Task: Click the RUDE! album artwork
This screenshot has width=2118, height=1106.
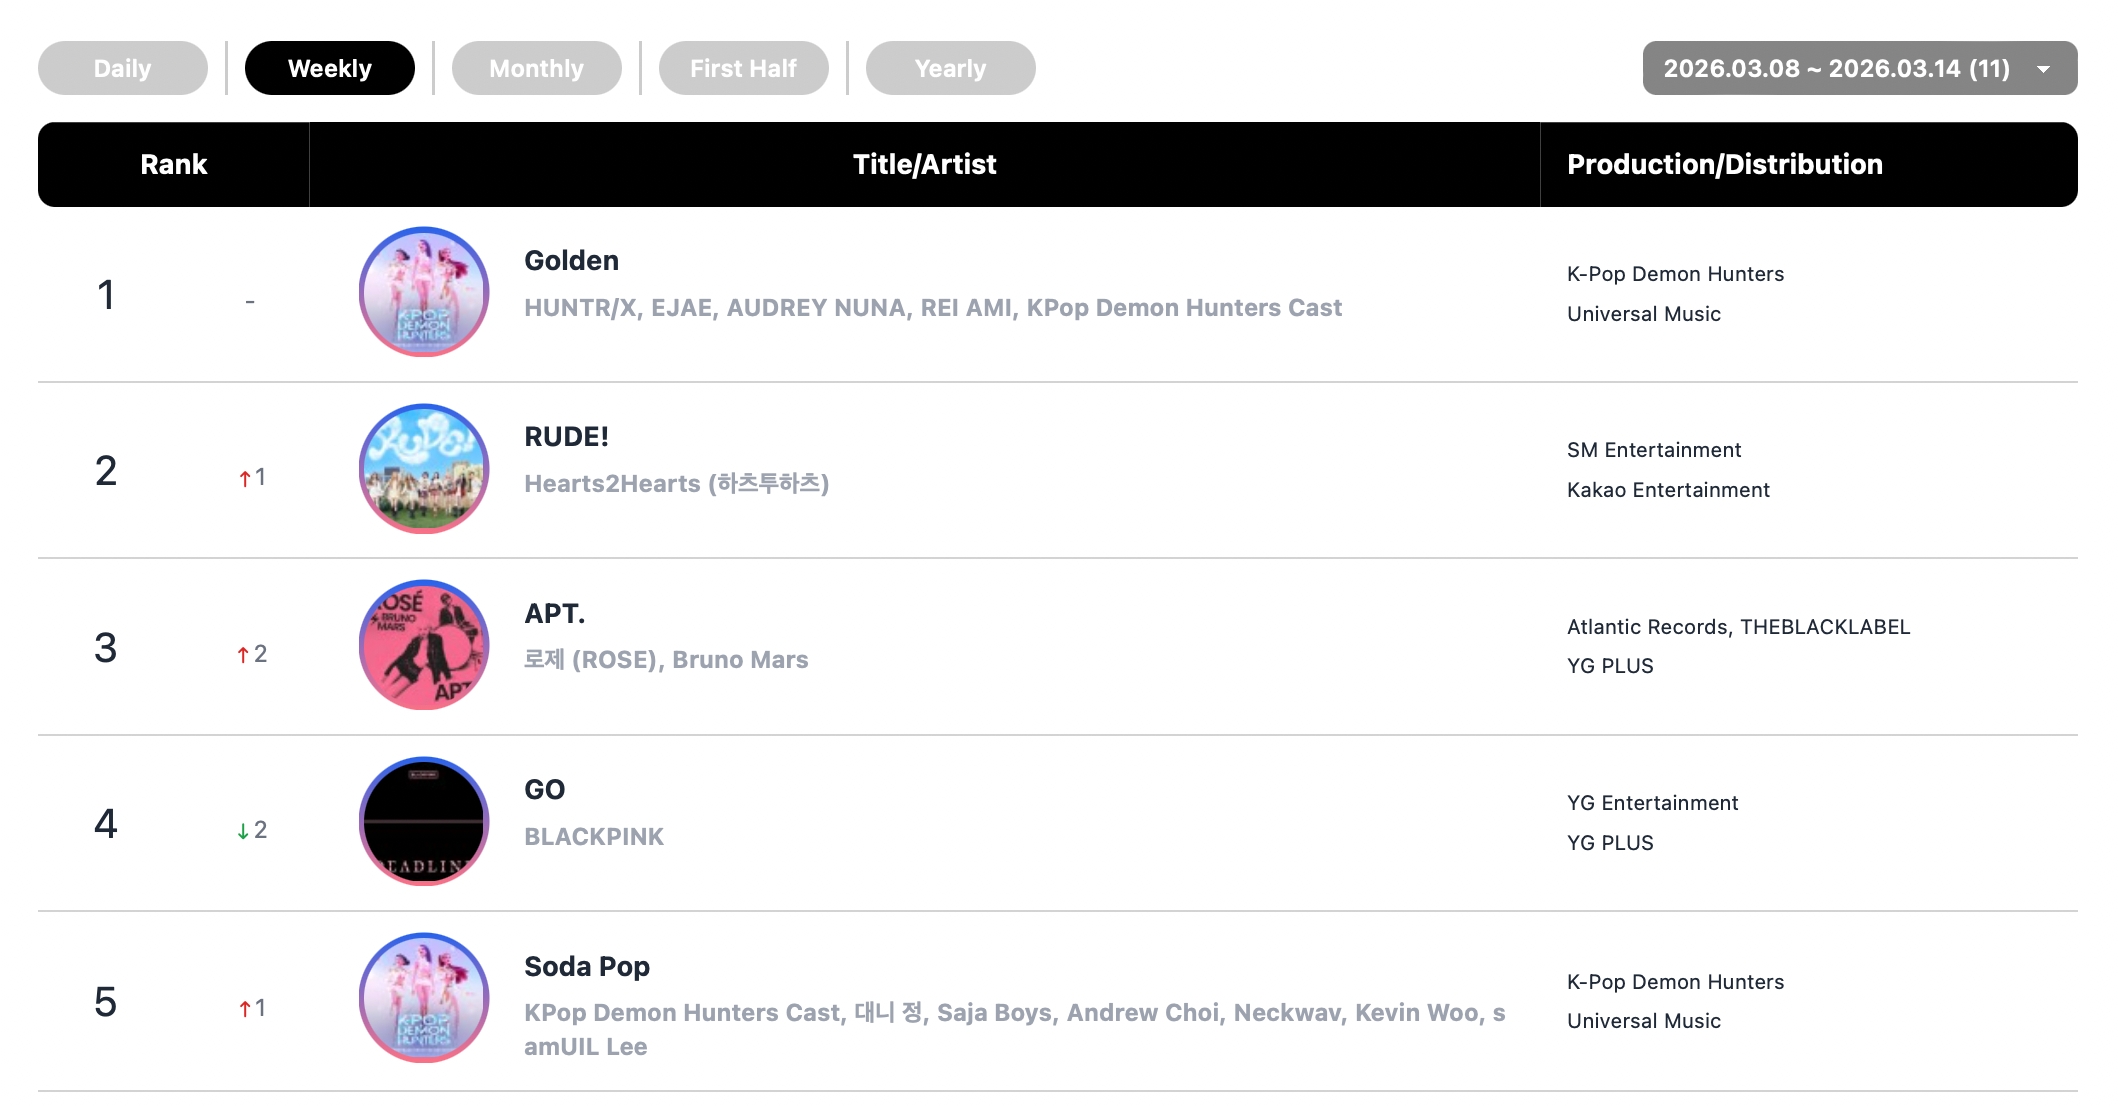Action: [x=424, y=469]
